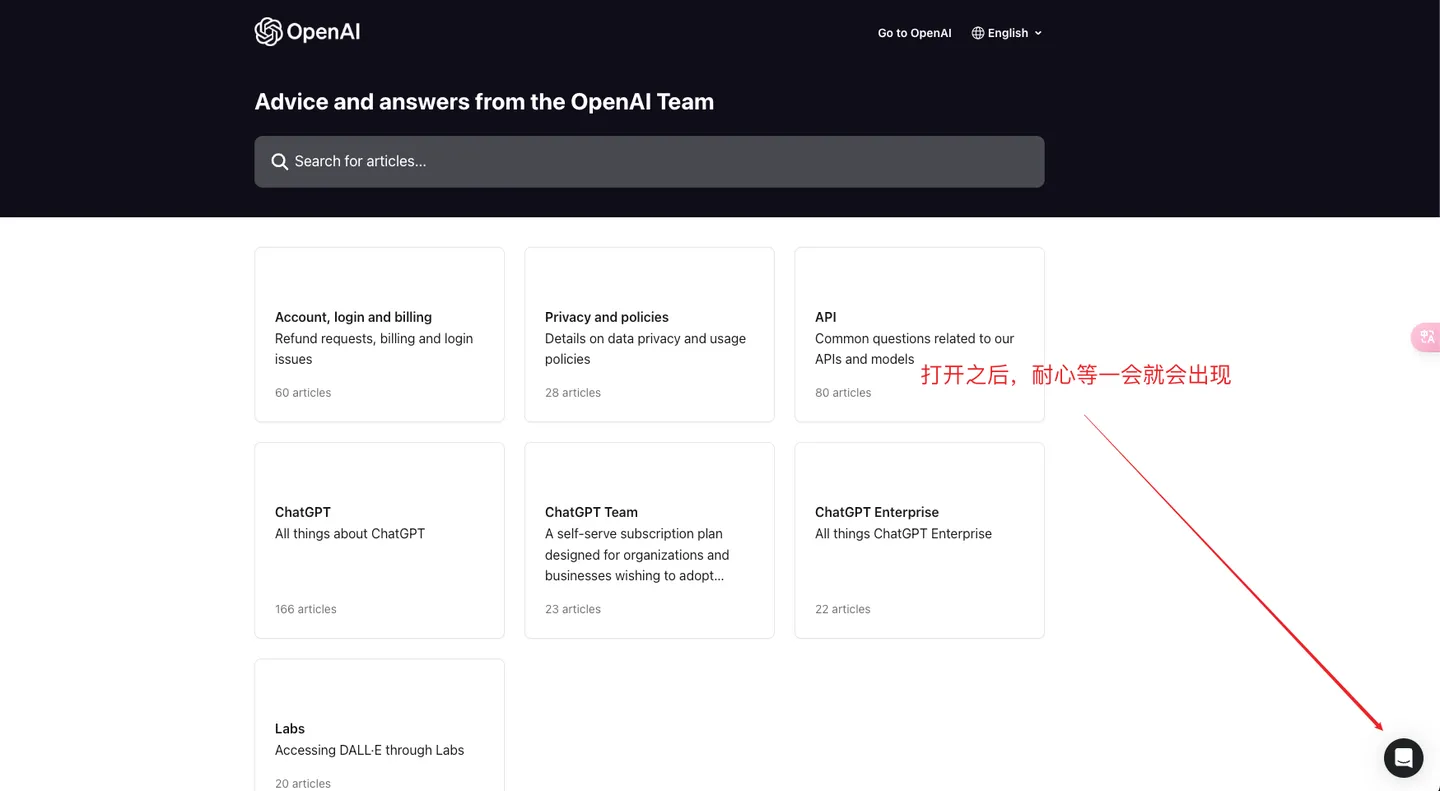
Task: Open the Privacy and policies collection
Action: tap(649, 334)
